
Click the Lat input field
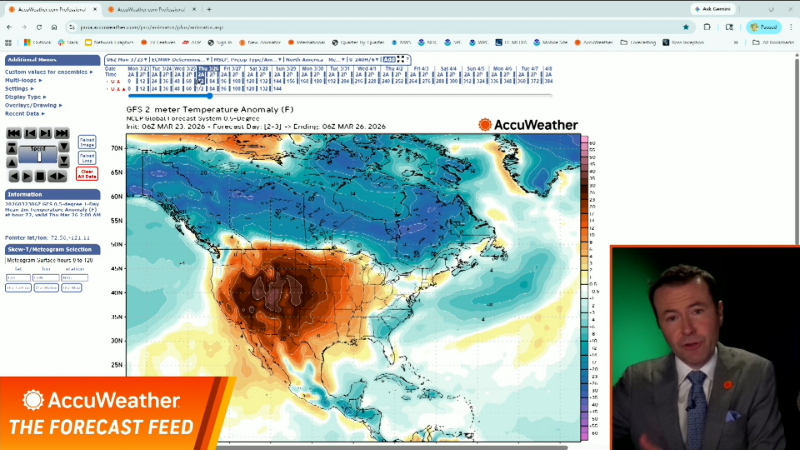pyautogui.click(x=18, y=277)
